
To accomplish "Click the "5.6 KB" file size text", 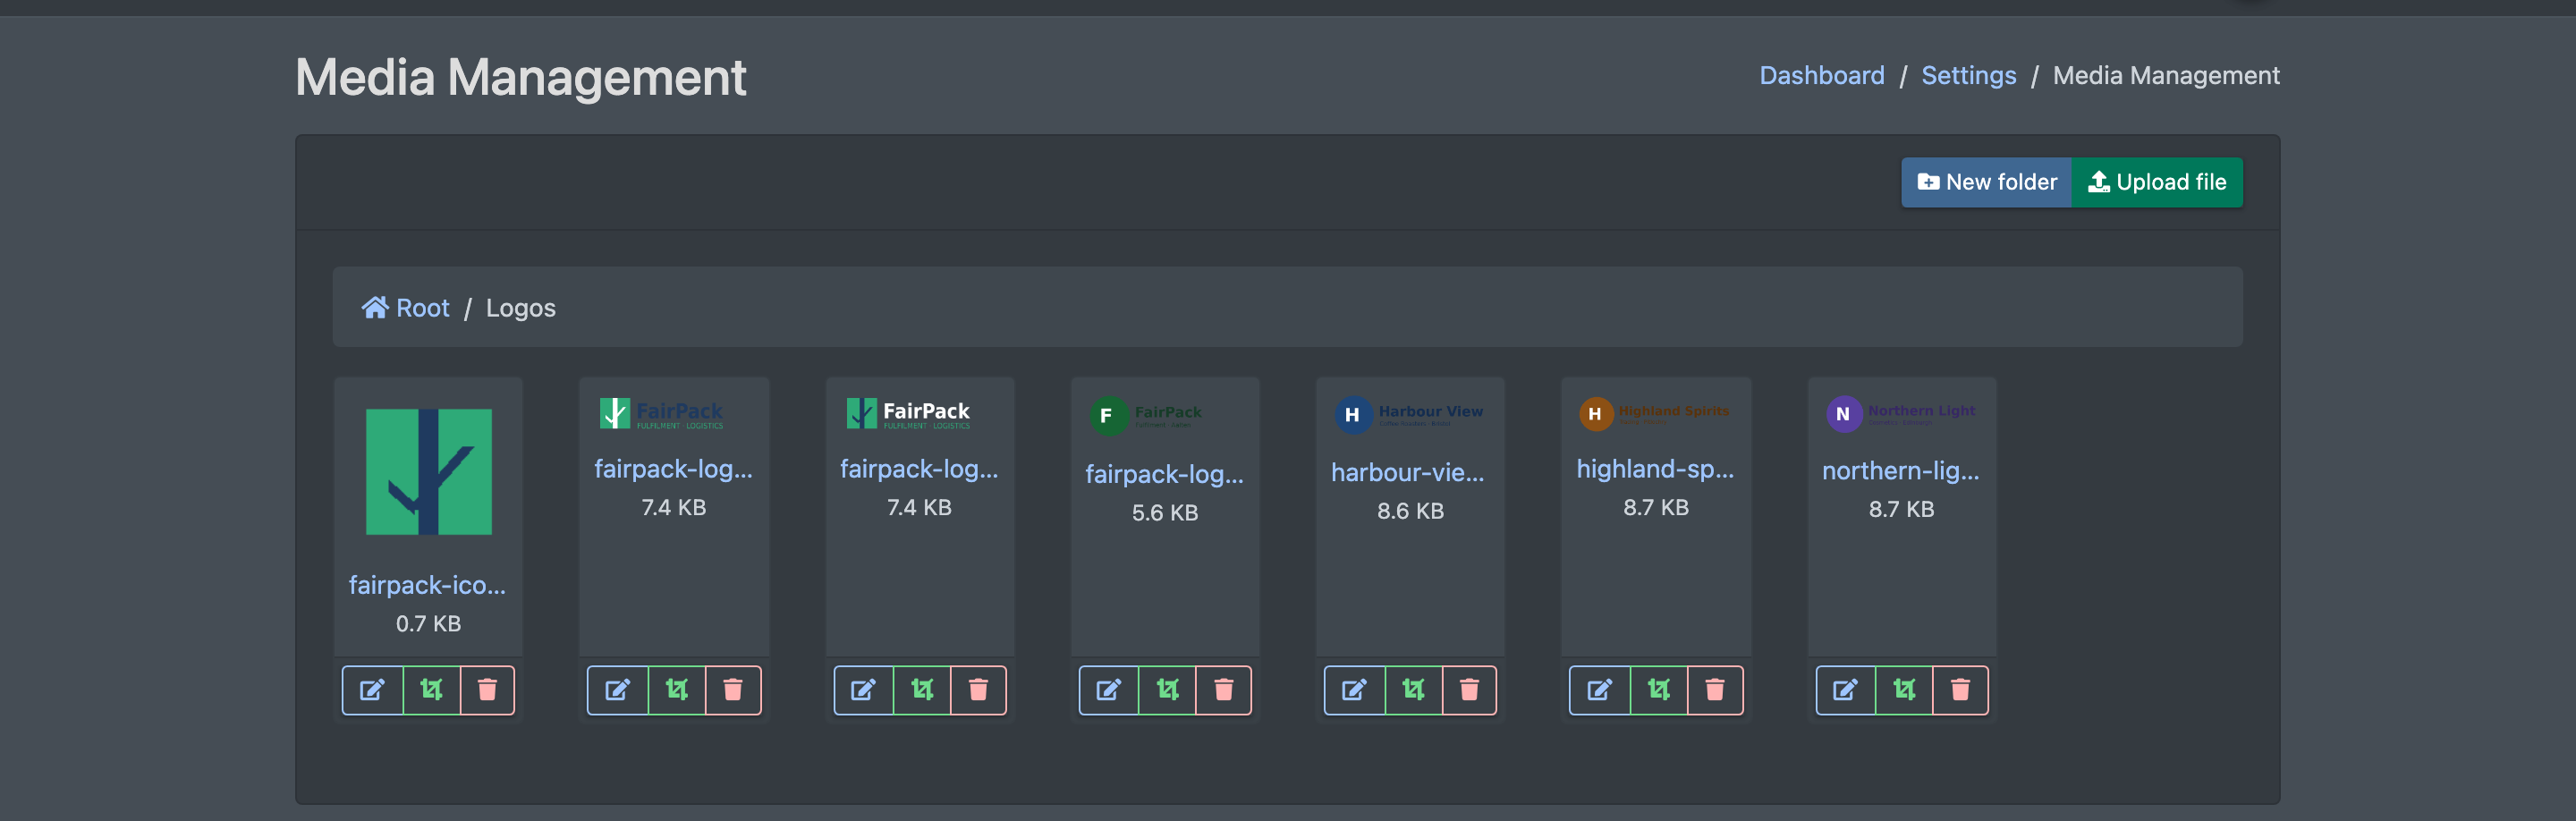I will [x=1164, y=513].
